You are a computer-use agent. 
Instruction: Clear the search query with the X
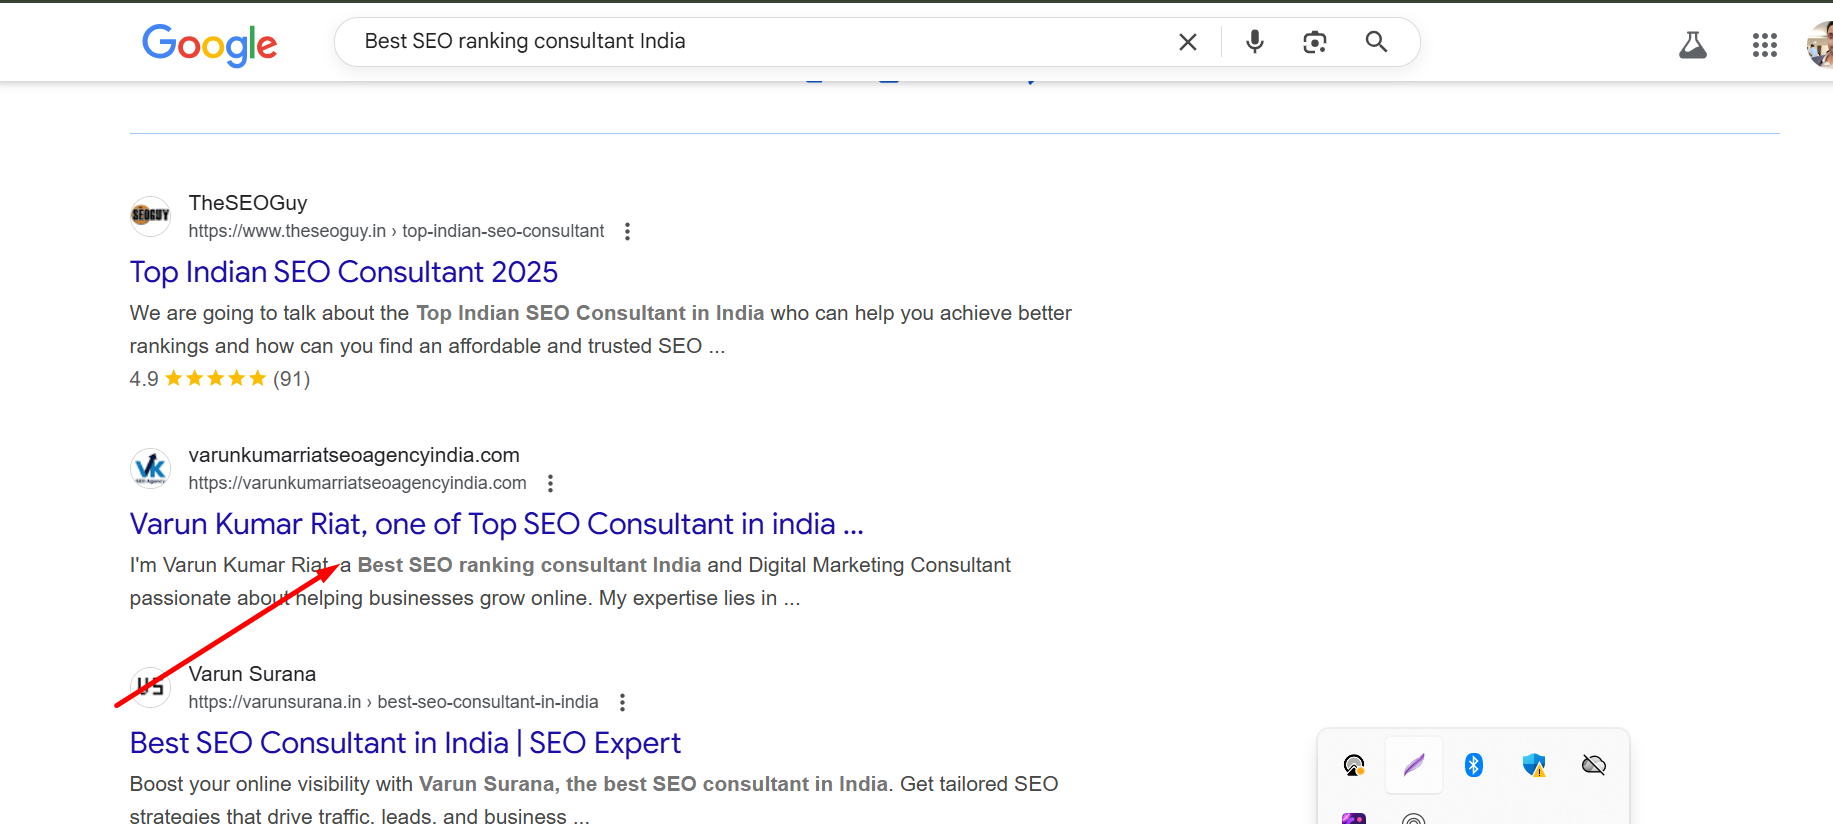pos(1187,42)
